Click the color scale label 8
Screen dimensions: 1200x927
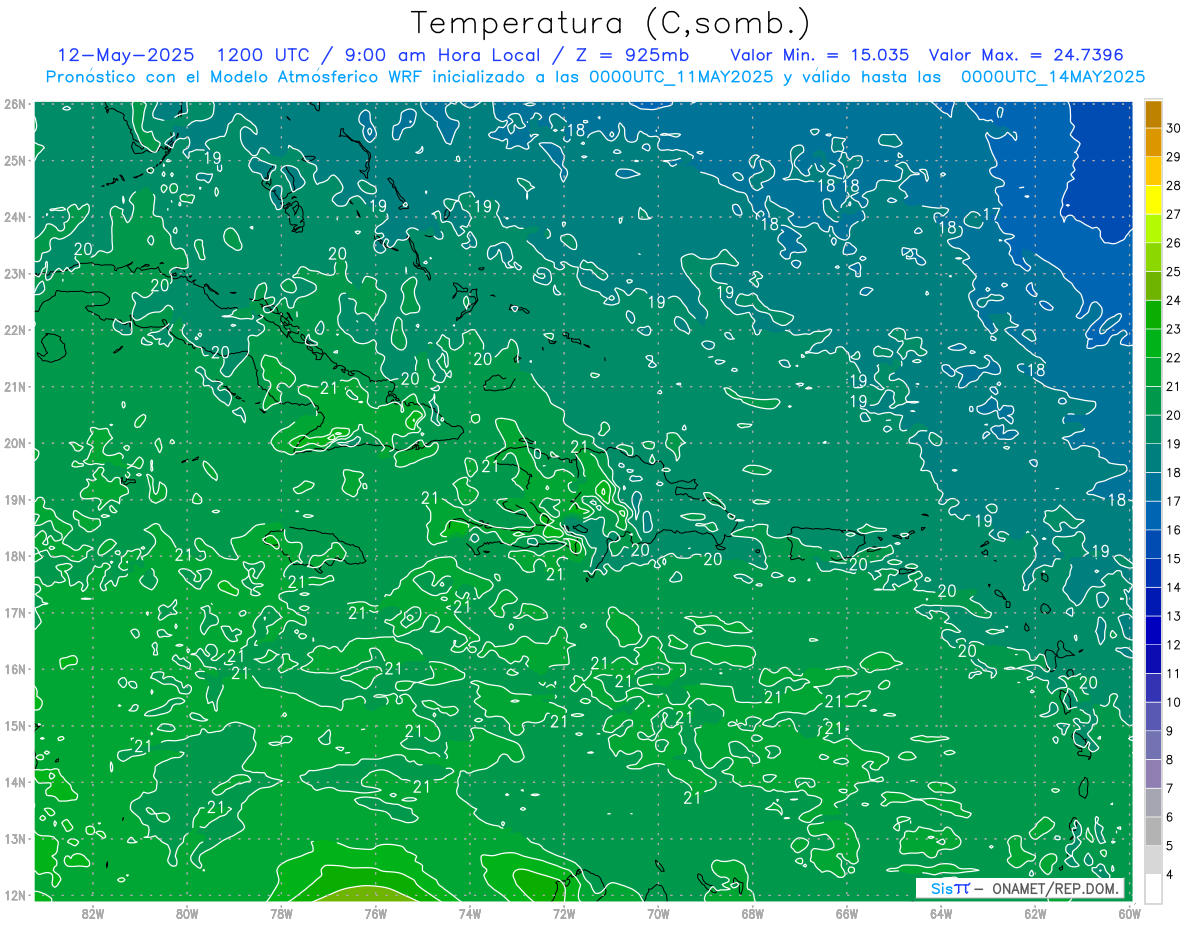(x=1170, y=760)
